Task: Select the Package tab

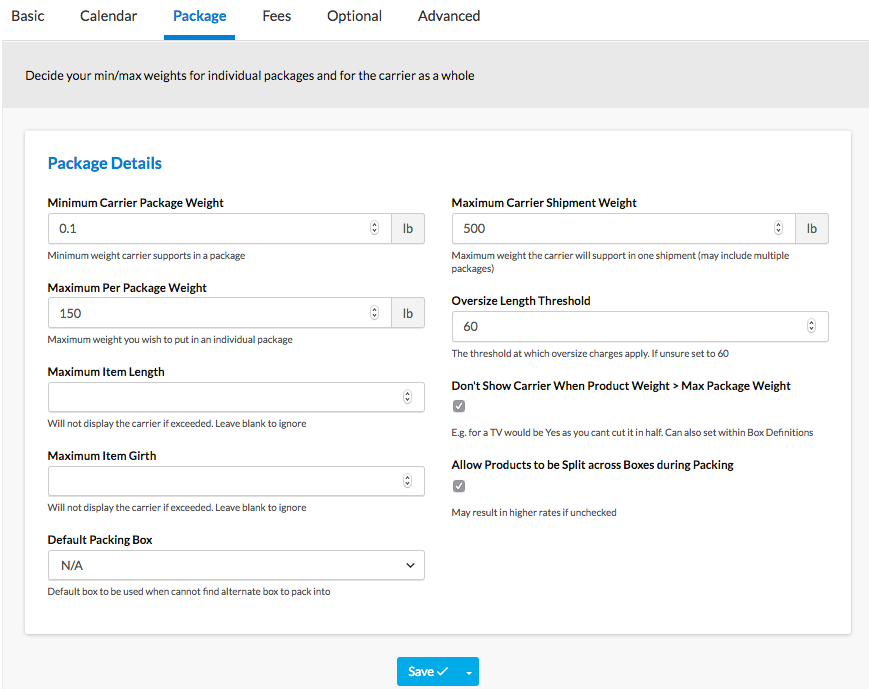Action: (x=199, y=16)
